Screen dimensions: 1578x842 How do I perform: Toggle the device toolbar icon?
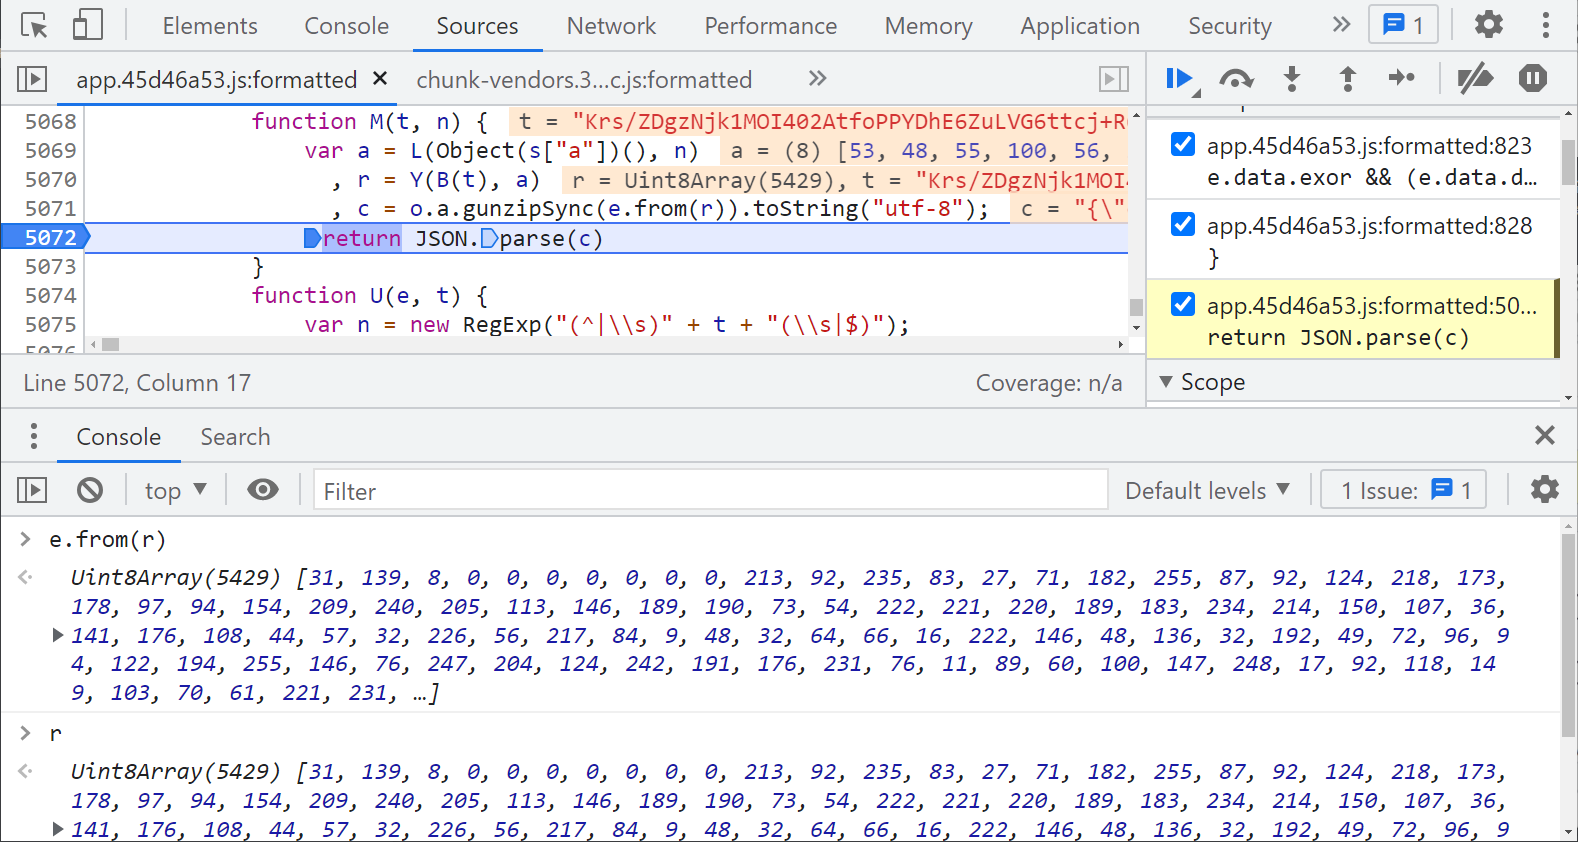[88, 26]
